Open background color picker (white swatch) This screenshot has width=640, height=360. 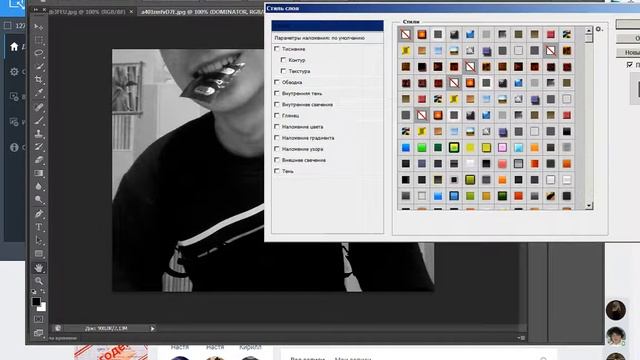[x=42, y=307]
